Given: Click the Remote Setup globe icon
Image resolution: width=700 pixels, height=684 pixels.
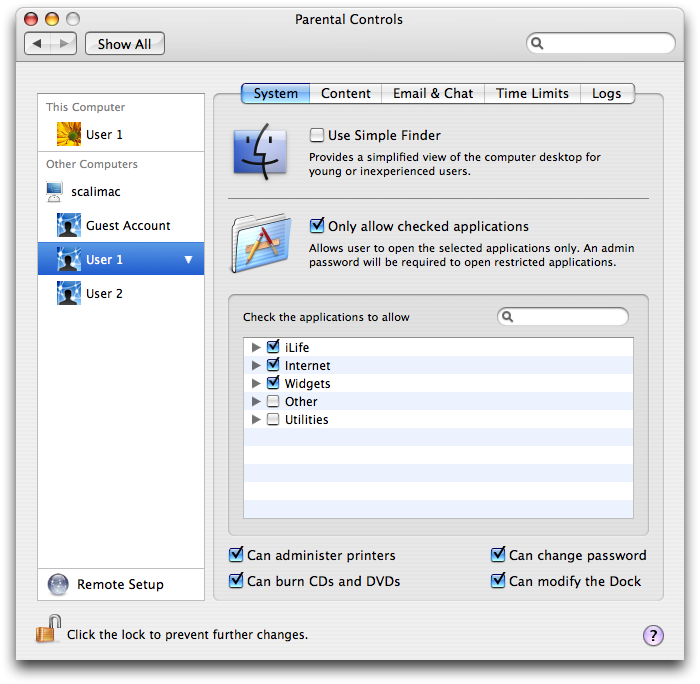Looking at the screenshot, I should 58,584.
